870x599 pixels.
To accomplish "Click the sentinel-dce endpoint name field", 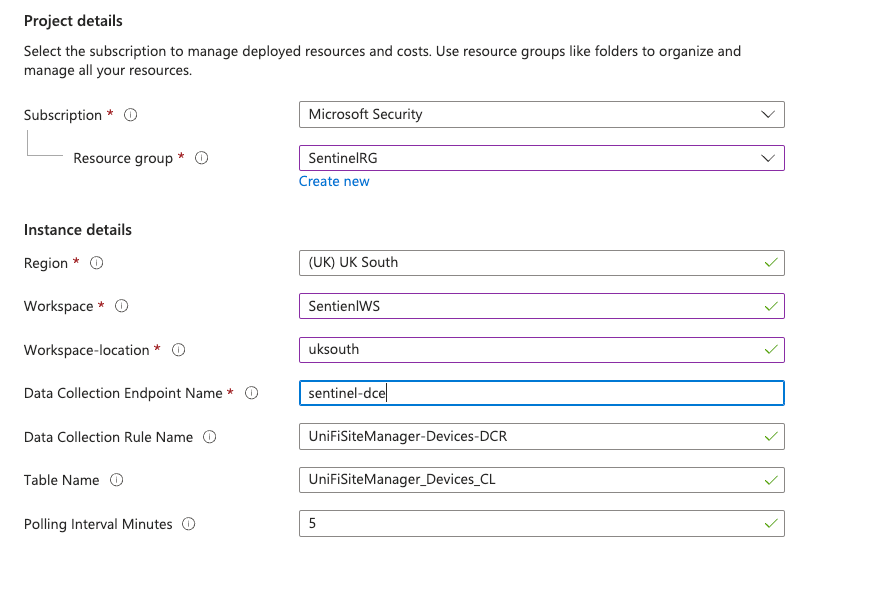I will [x=540, y=393].
